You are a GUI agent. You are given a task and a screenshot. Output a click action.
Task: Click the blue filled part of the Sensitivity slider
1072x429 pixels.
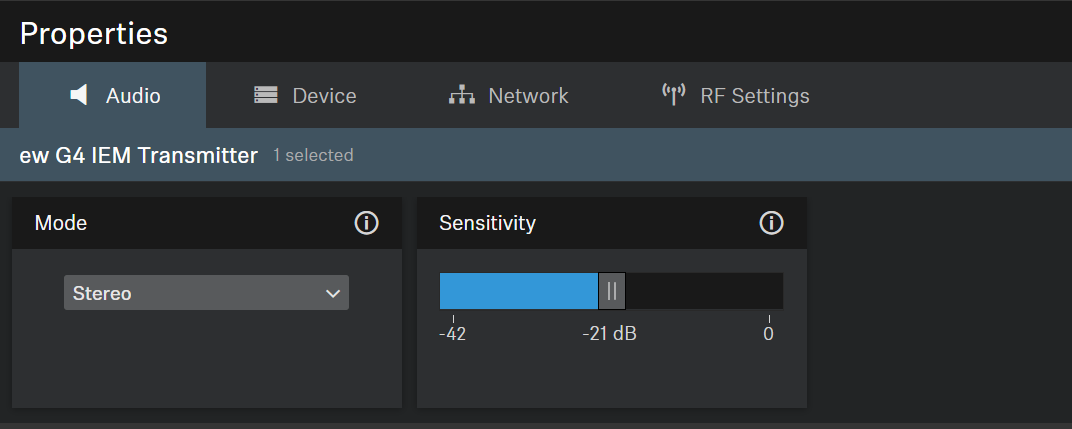point(518,291)
